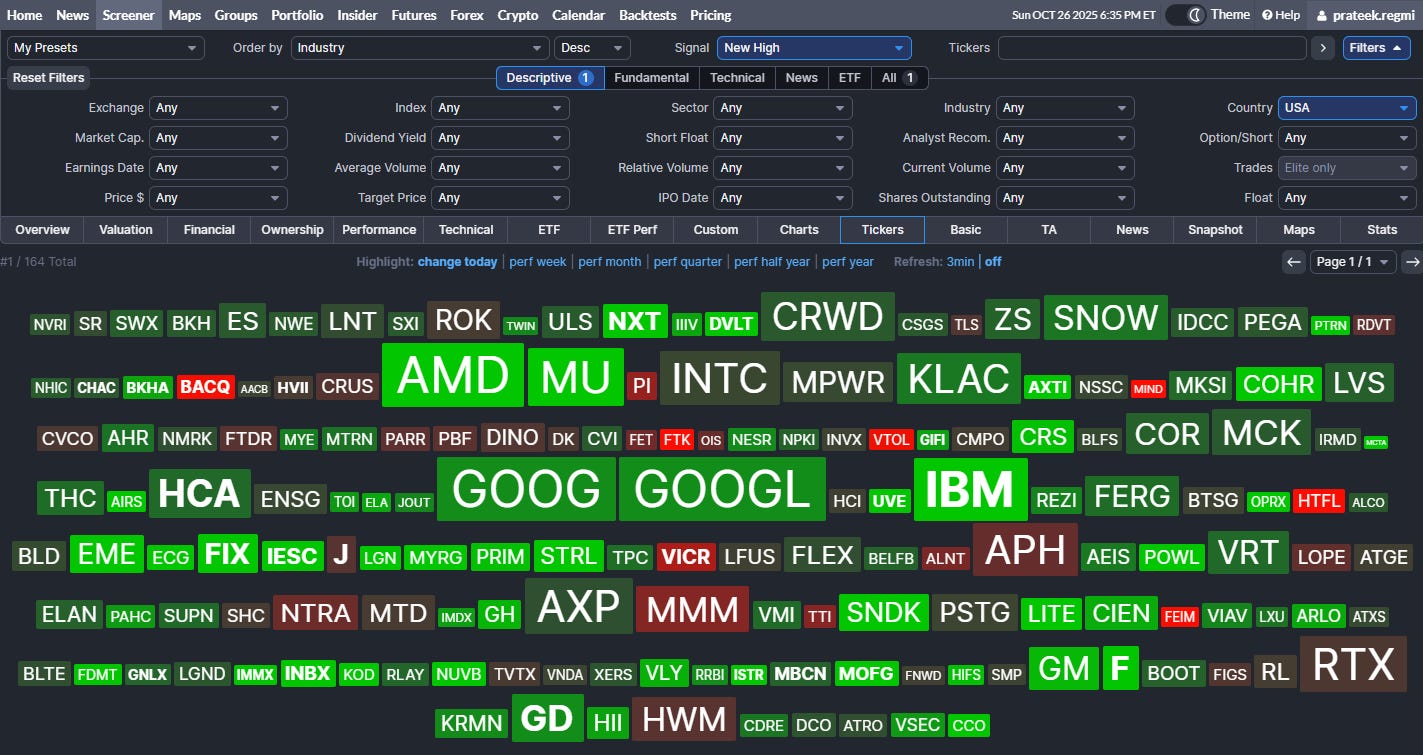This screenshot has width=1423, height=755.
Task: Open the My Presets dropdown
Action: point(106,48)
